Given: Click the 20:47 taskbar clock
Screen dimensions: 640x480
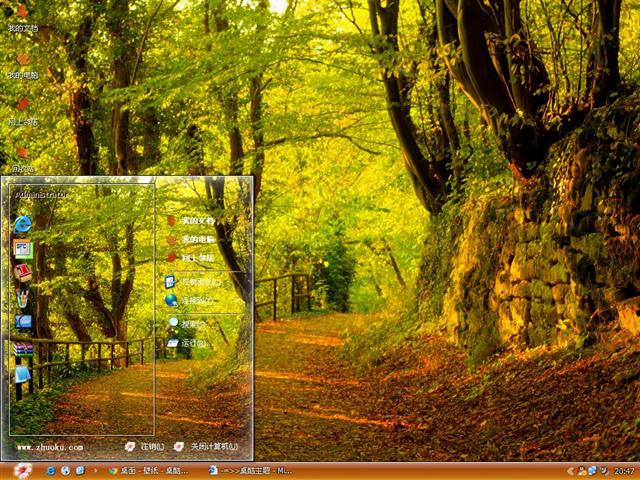Looking at the screenshot, I should [624, 471].
